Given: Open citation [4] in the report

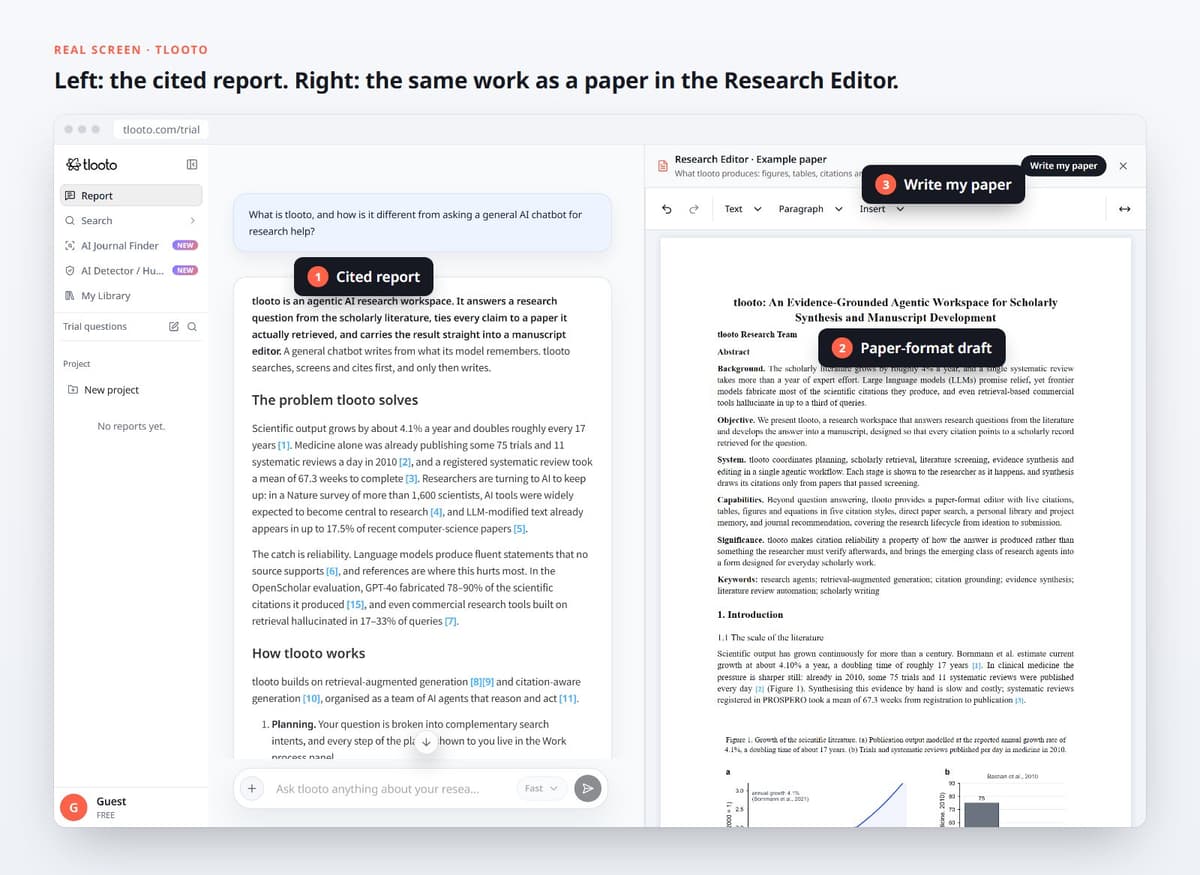Looking at the screenshot, I should pyautogui.click(x=436, y=512).
